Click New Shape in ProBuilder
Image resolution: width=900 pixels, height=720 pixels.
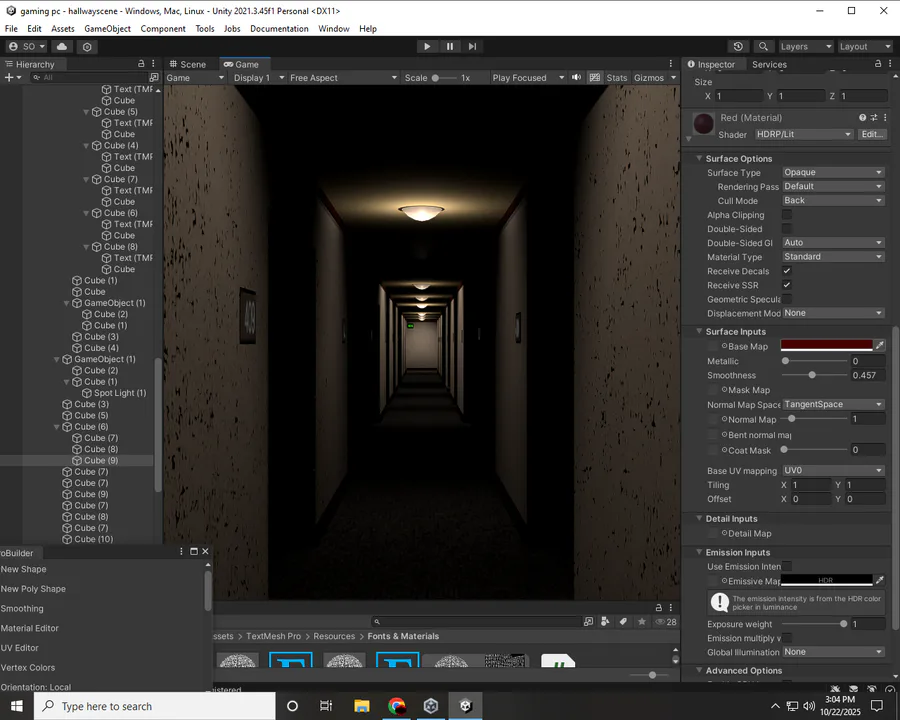(x=24, y=569)
